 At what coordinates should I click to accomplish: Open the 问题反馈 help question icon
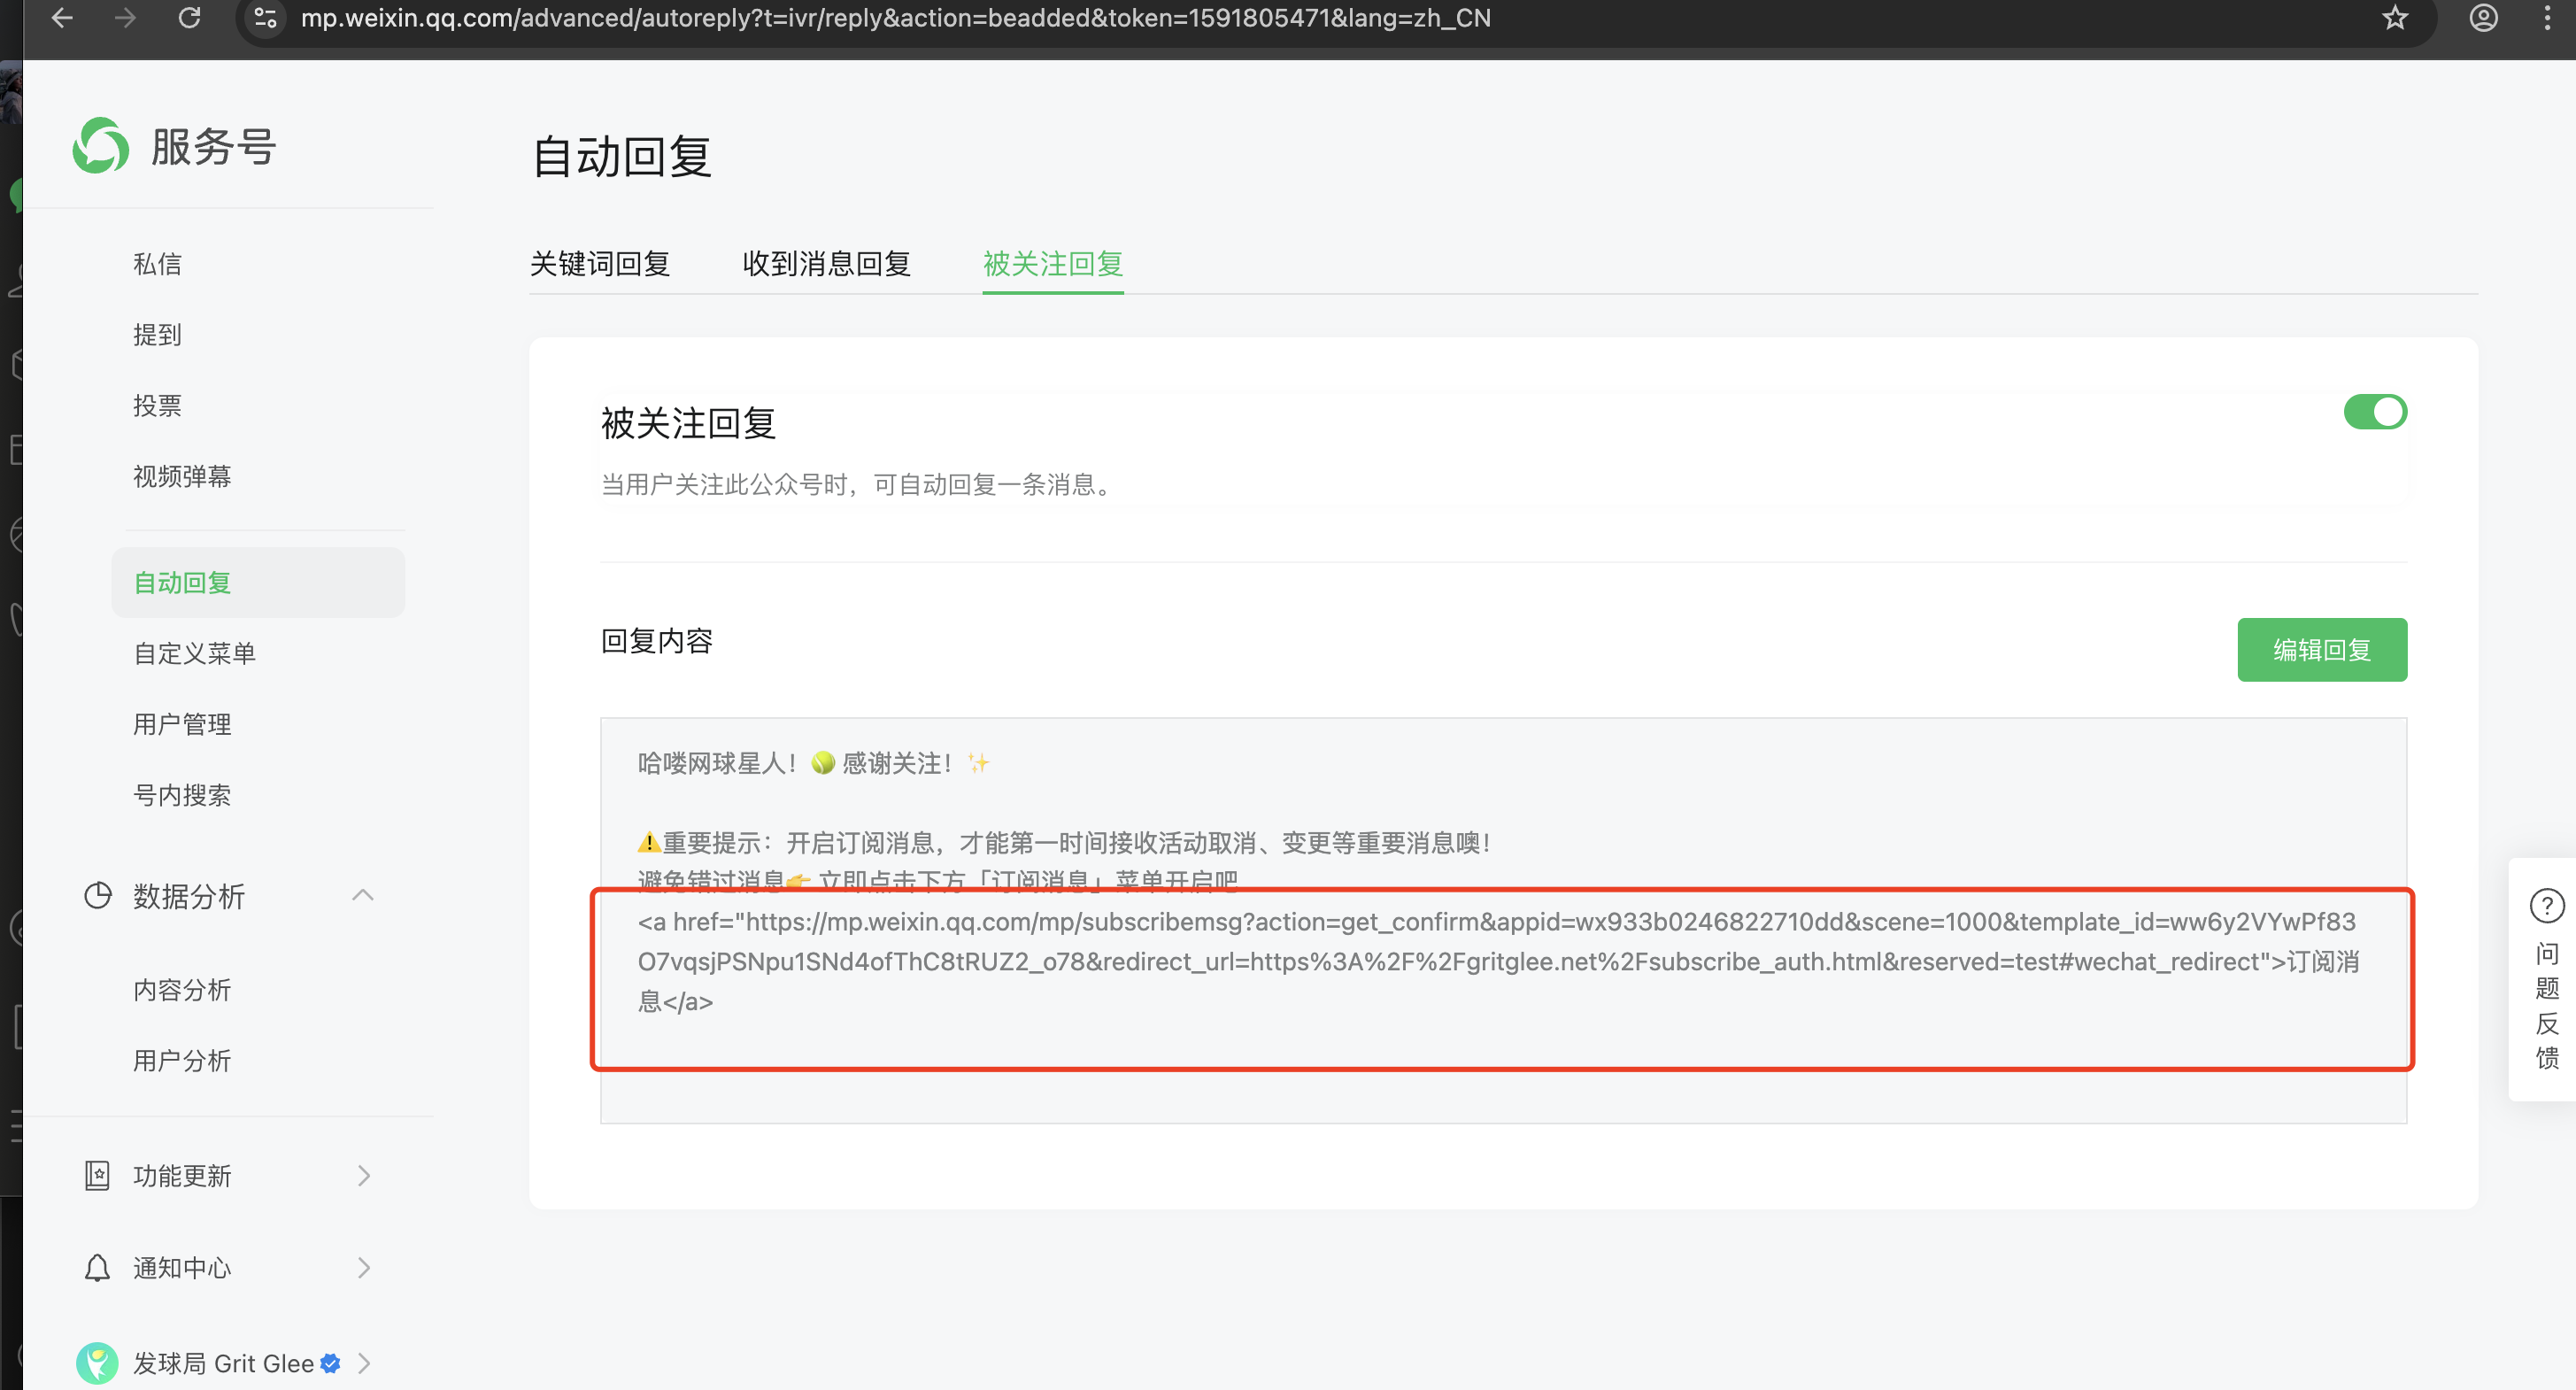[2546, 906]
